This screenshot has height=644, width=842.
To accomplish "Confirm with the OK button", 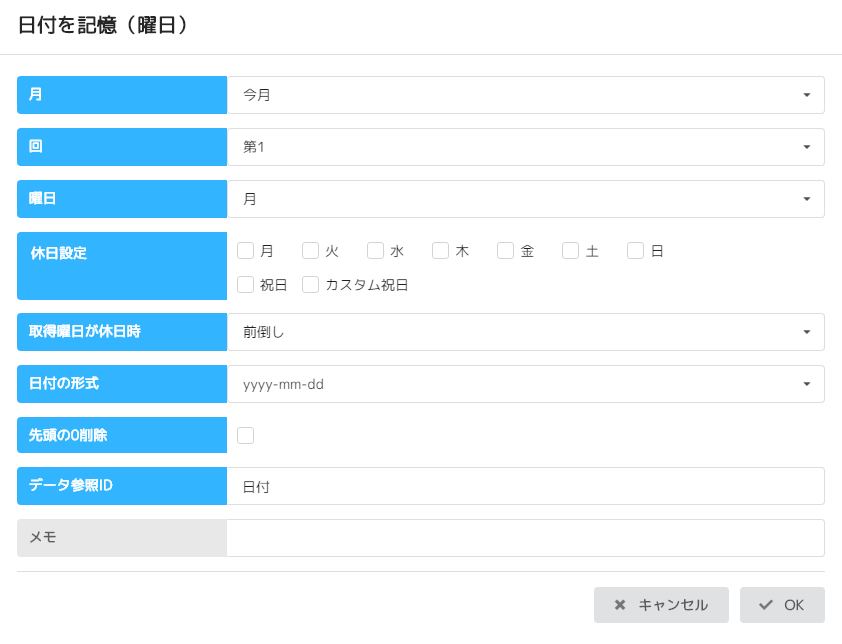I will [782, 605].
